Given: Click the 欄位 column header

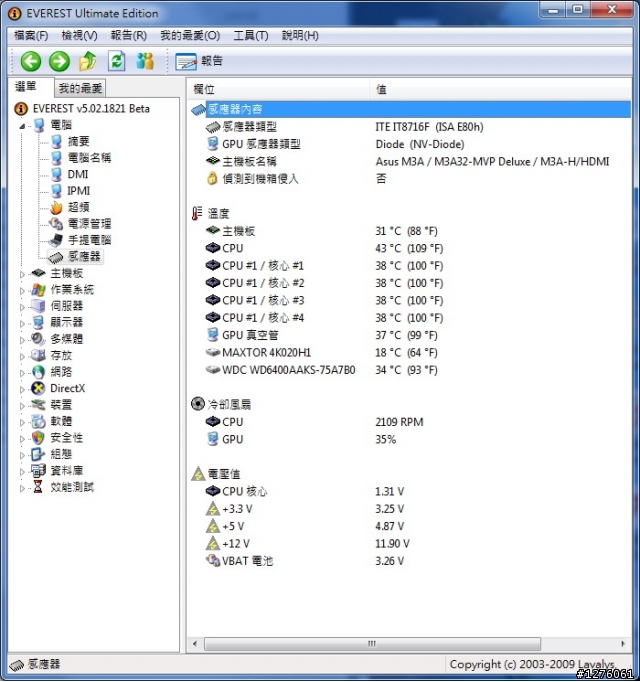Looking at the screenshot, I should coord(278,90).
